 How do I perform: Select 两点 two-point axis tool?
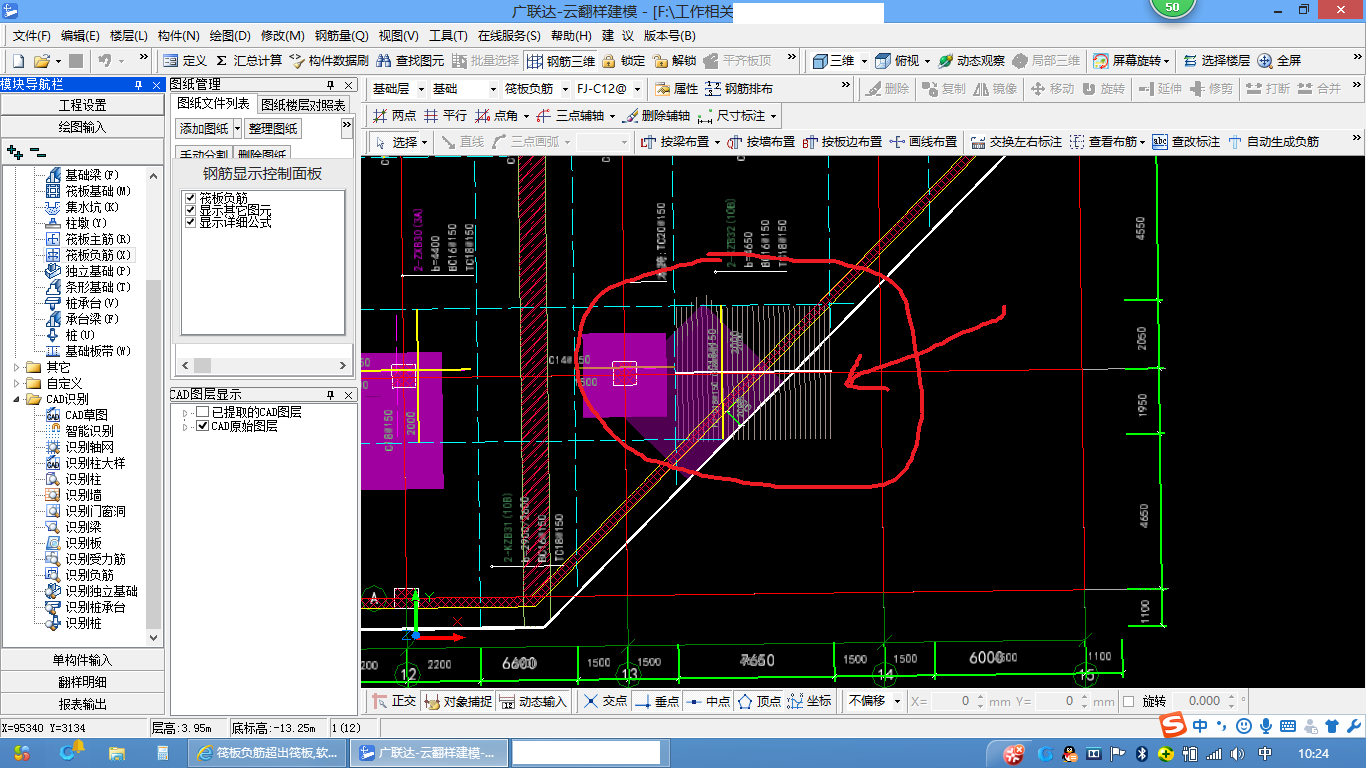(x=394, y=116)
